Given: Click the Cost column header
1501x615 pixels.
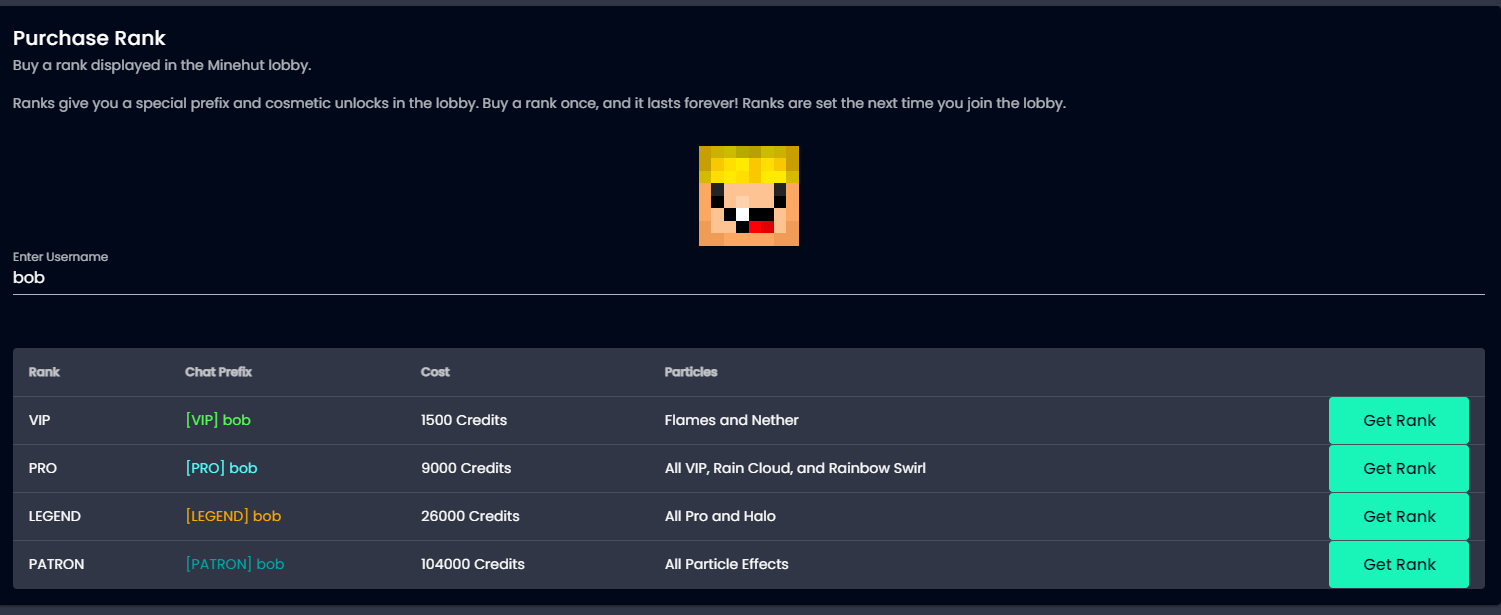Looking at the screenshot, I should (435, 372).
